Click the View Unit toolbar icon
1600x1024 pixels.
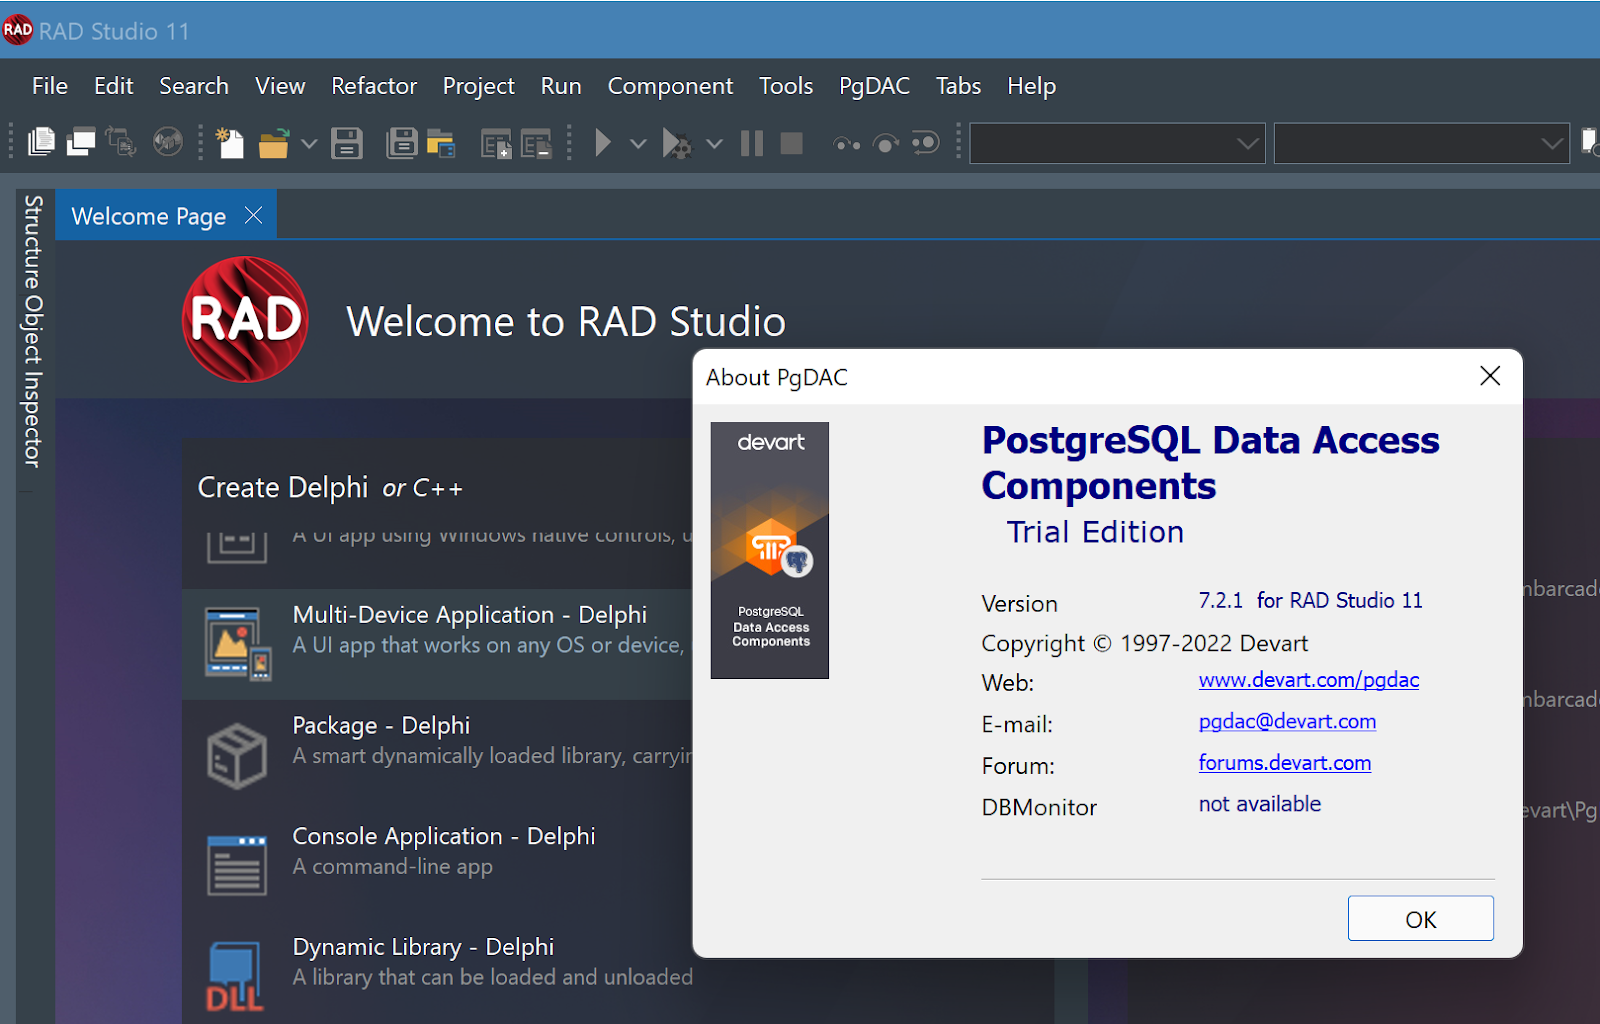(x=41, y=142)
